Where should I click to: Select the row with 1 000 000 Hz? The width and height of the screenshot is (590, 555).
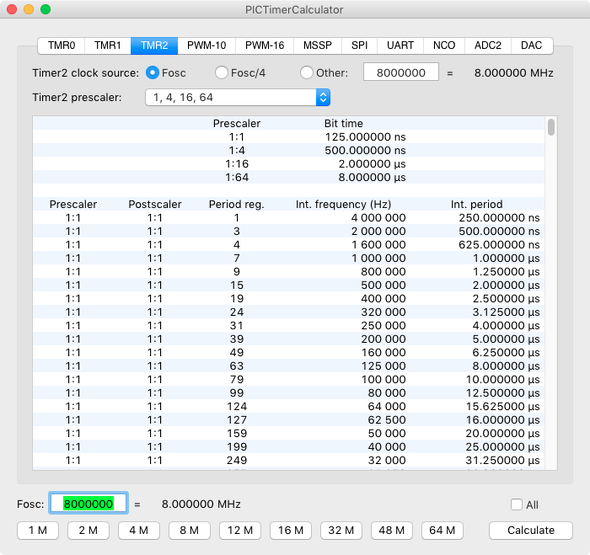[x=289, y=258]
